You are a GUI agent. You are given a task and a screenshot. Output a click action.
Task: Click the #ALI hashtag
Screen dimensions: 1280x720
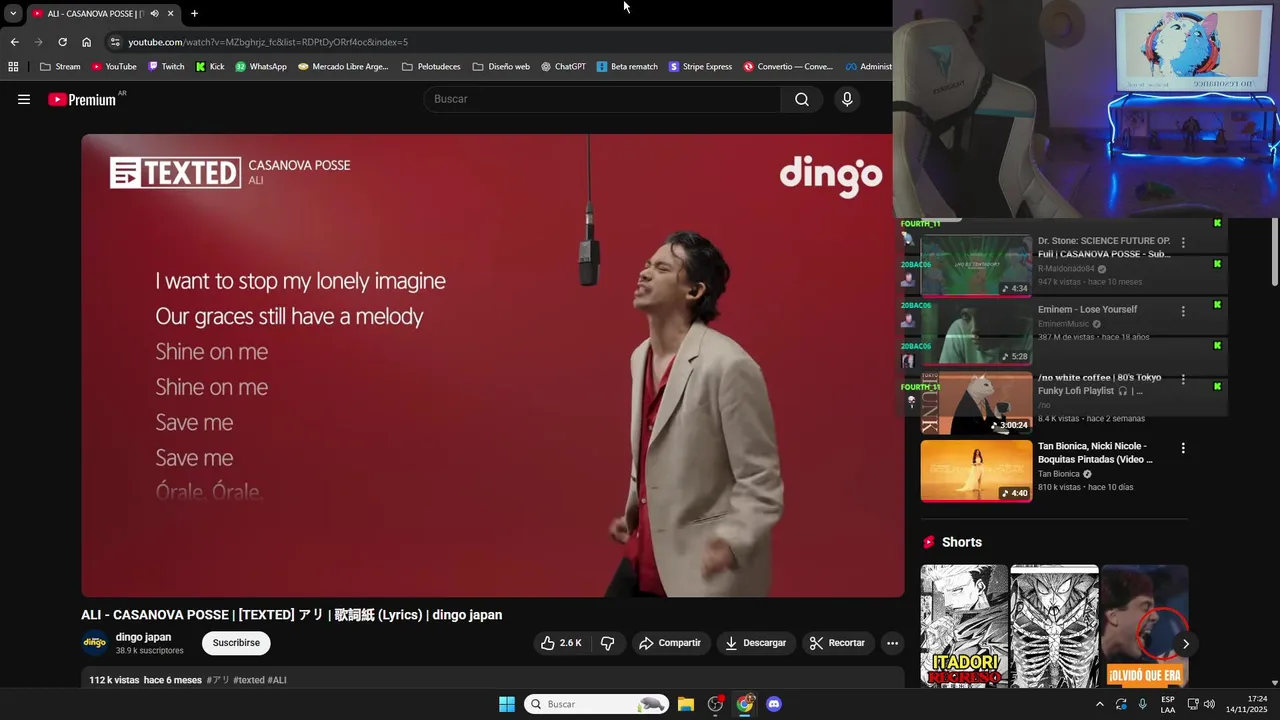(x=277, y=680)
